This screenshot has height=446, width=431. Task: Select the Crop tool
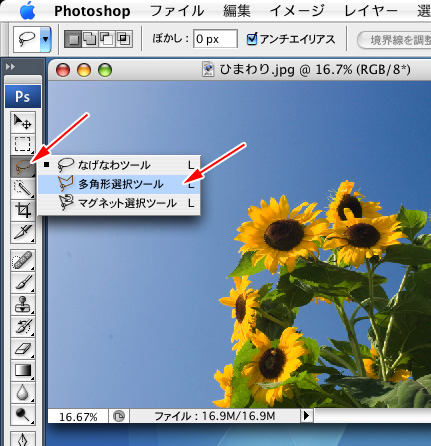(23, 210)
